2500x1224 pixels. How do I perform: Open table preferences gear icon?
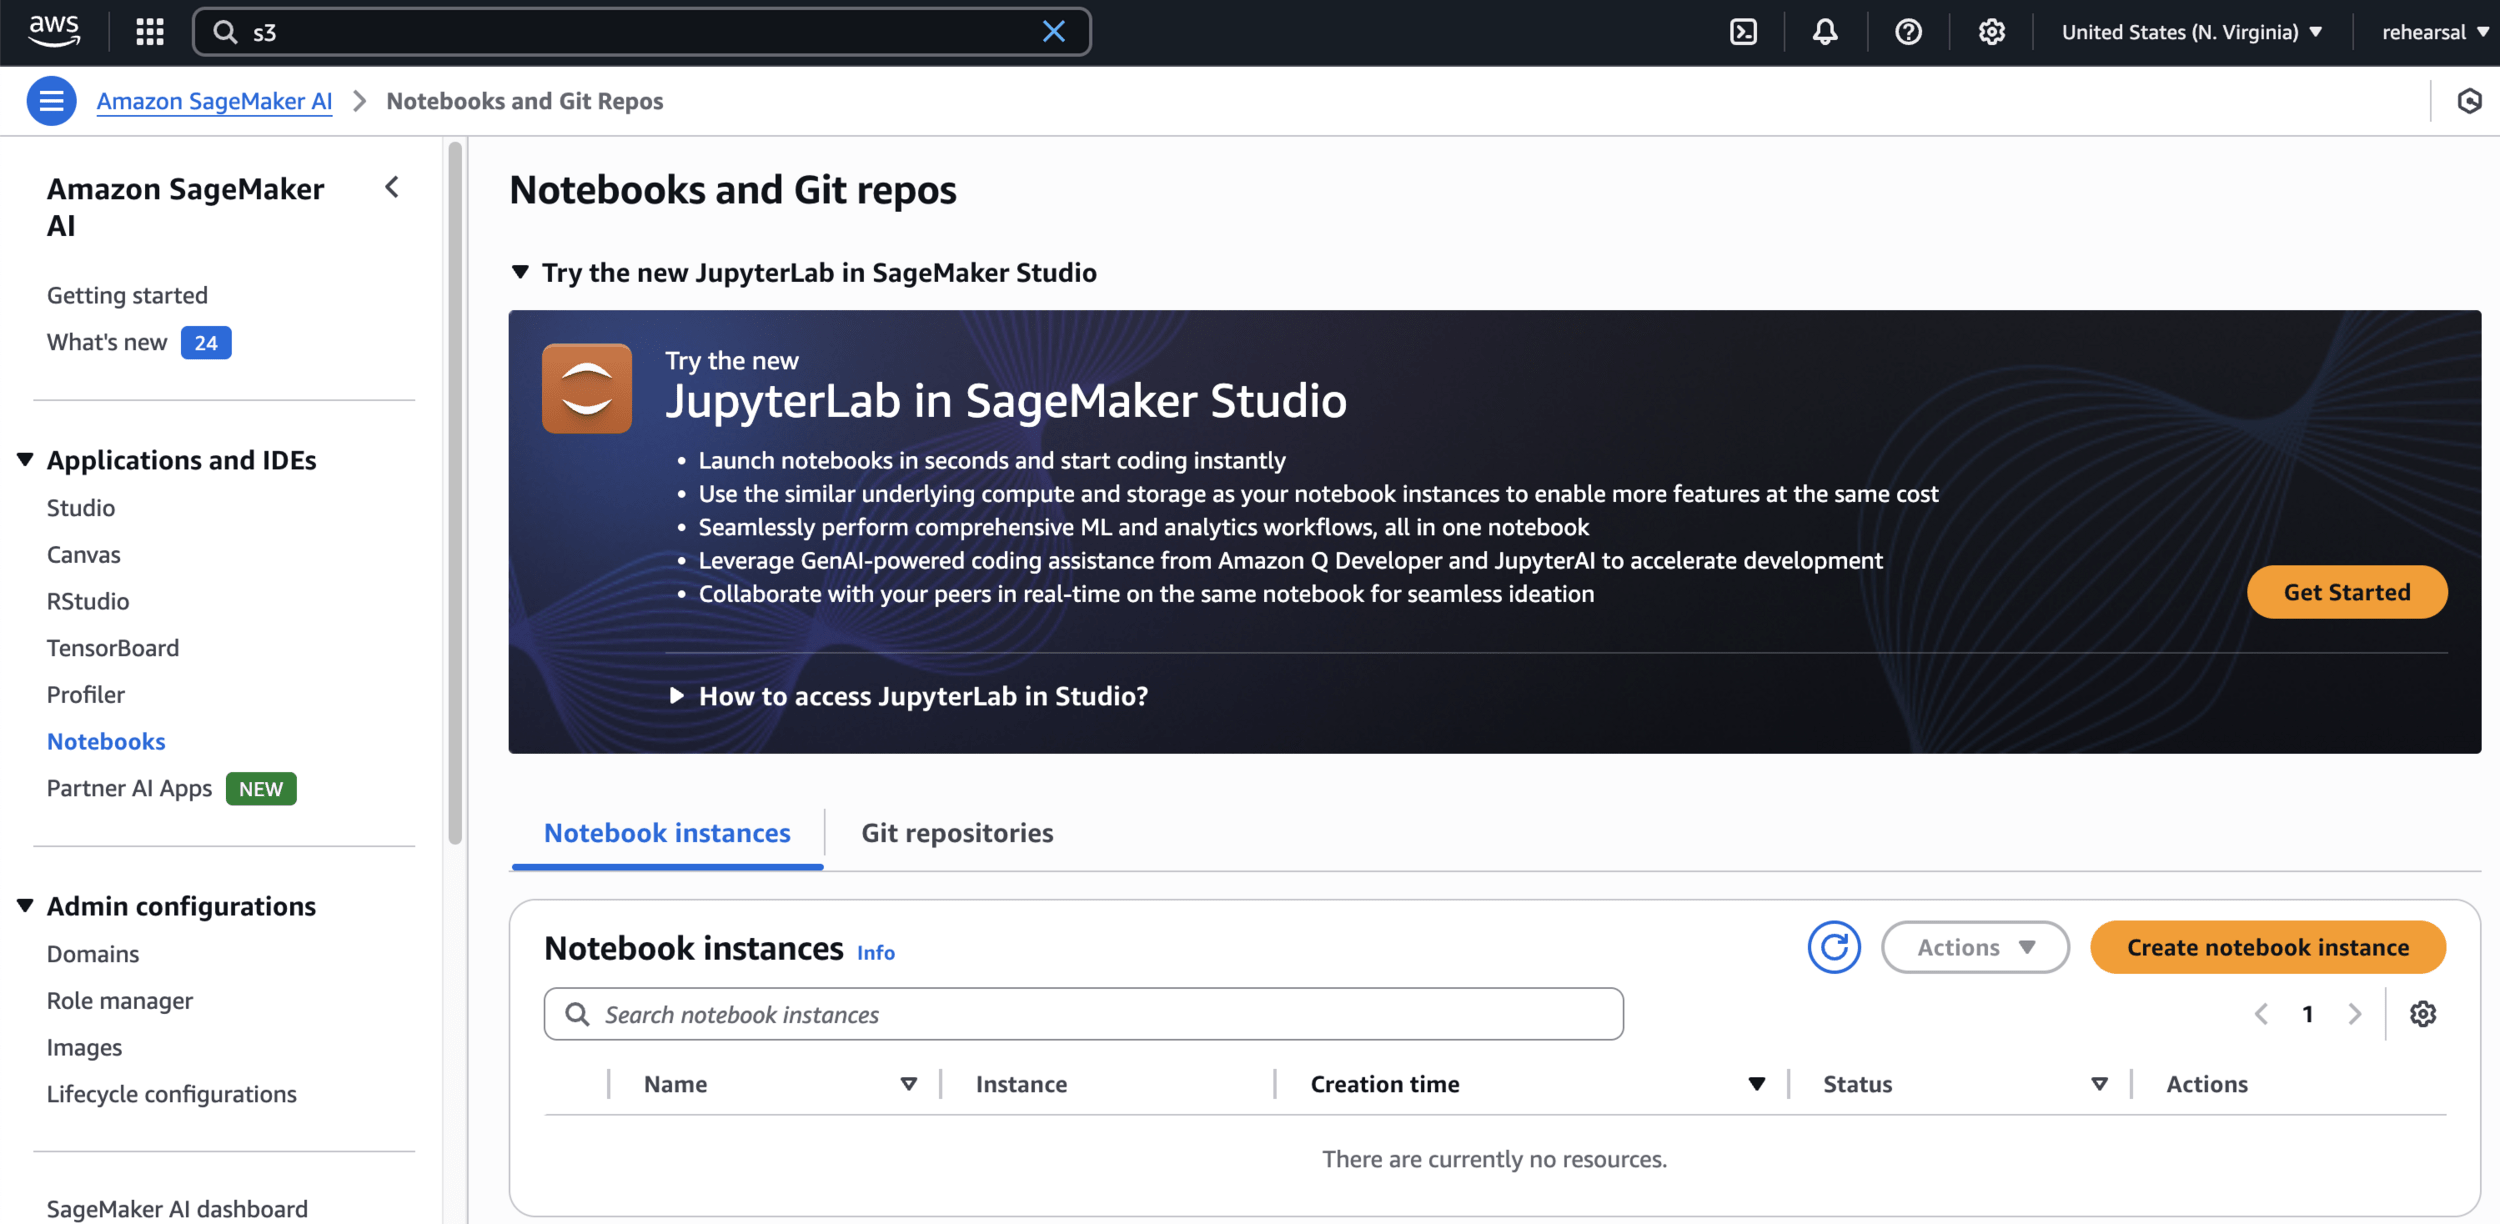pyautogui.click(x=2422, y=1014)
